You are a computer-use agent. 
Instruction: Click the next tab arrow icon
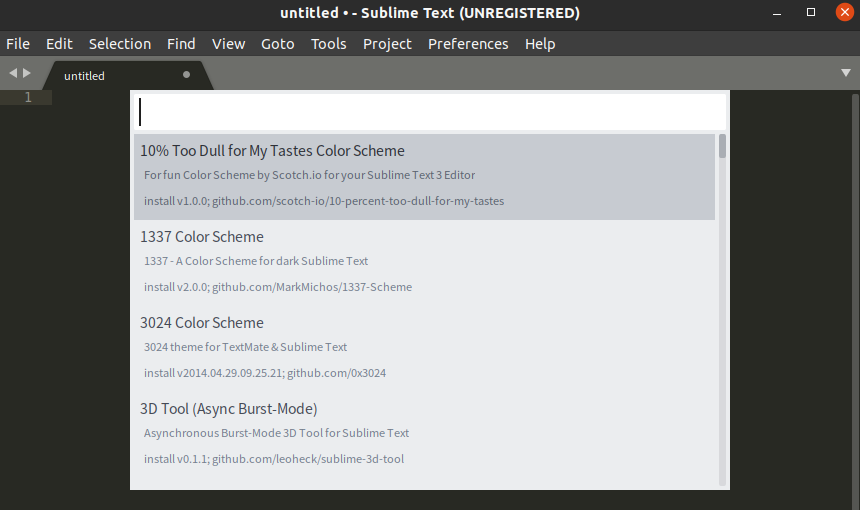[x=27, y=73]
